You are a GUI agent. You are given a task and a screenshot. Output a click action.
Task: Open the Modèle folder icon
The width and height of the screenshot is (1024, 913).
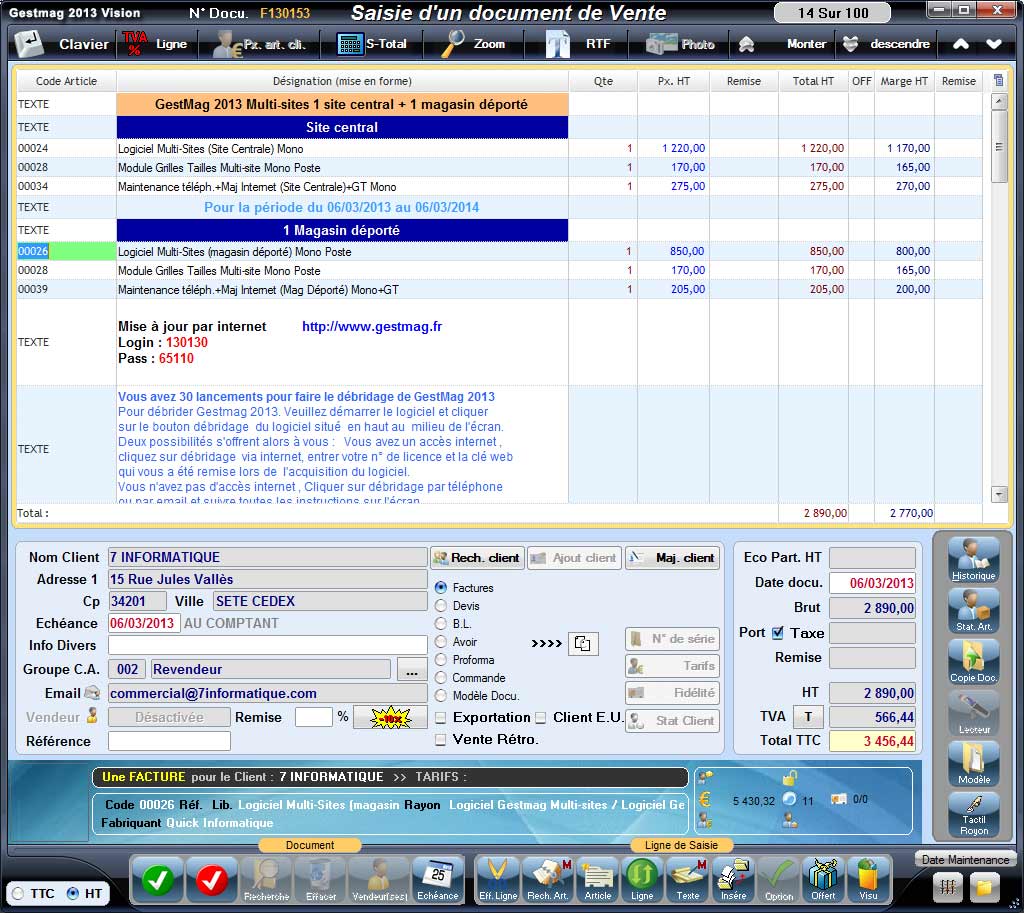tap(974, 763)
